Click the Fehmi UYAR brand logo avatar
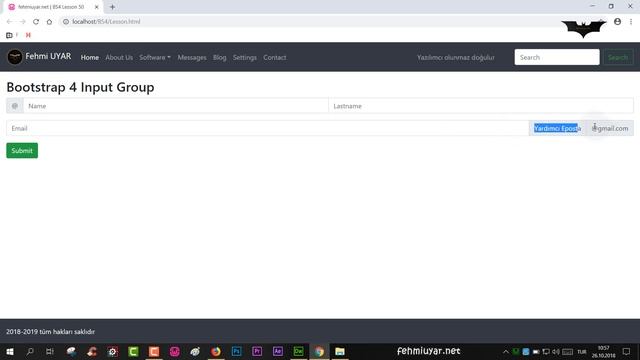Viewport: 640px width, 360px height. (15, 57)
